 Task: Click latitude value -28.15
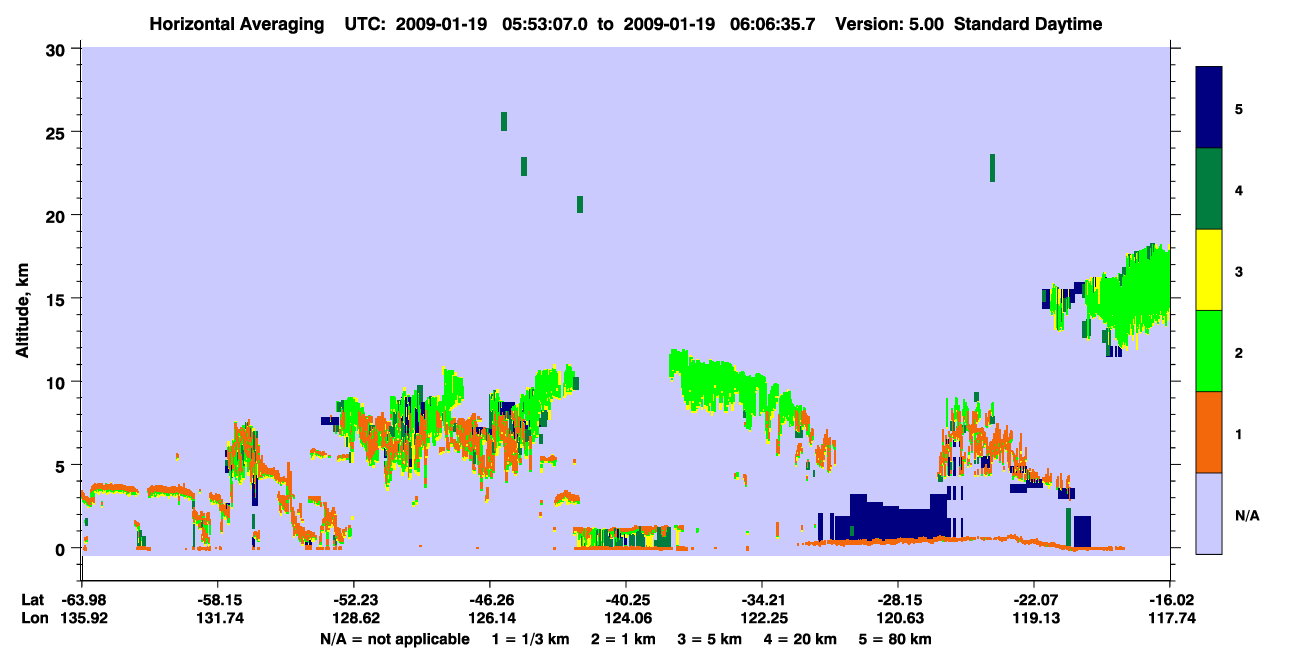click(898, 601)
